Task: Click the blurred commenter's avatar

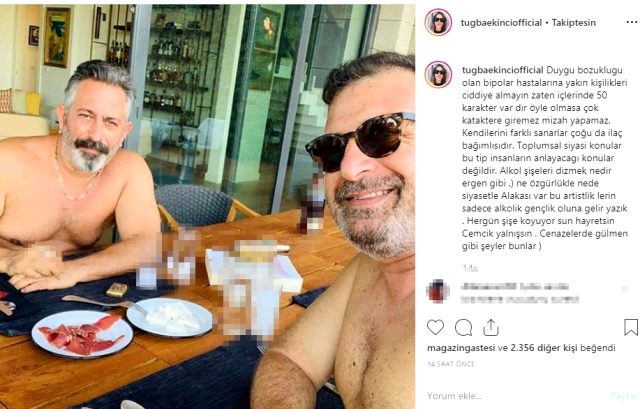Action: [438, 291]
